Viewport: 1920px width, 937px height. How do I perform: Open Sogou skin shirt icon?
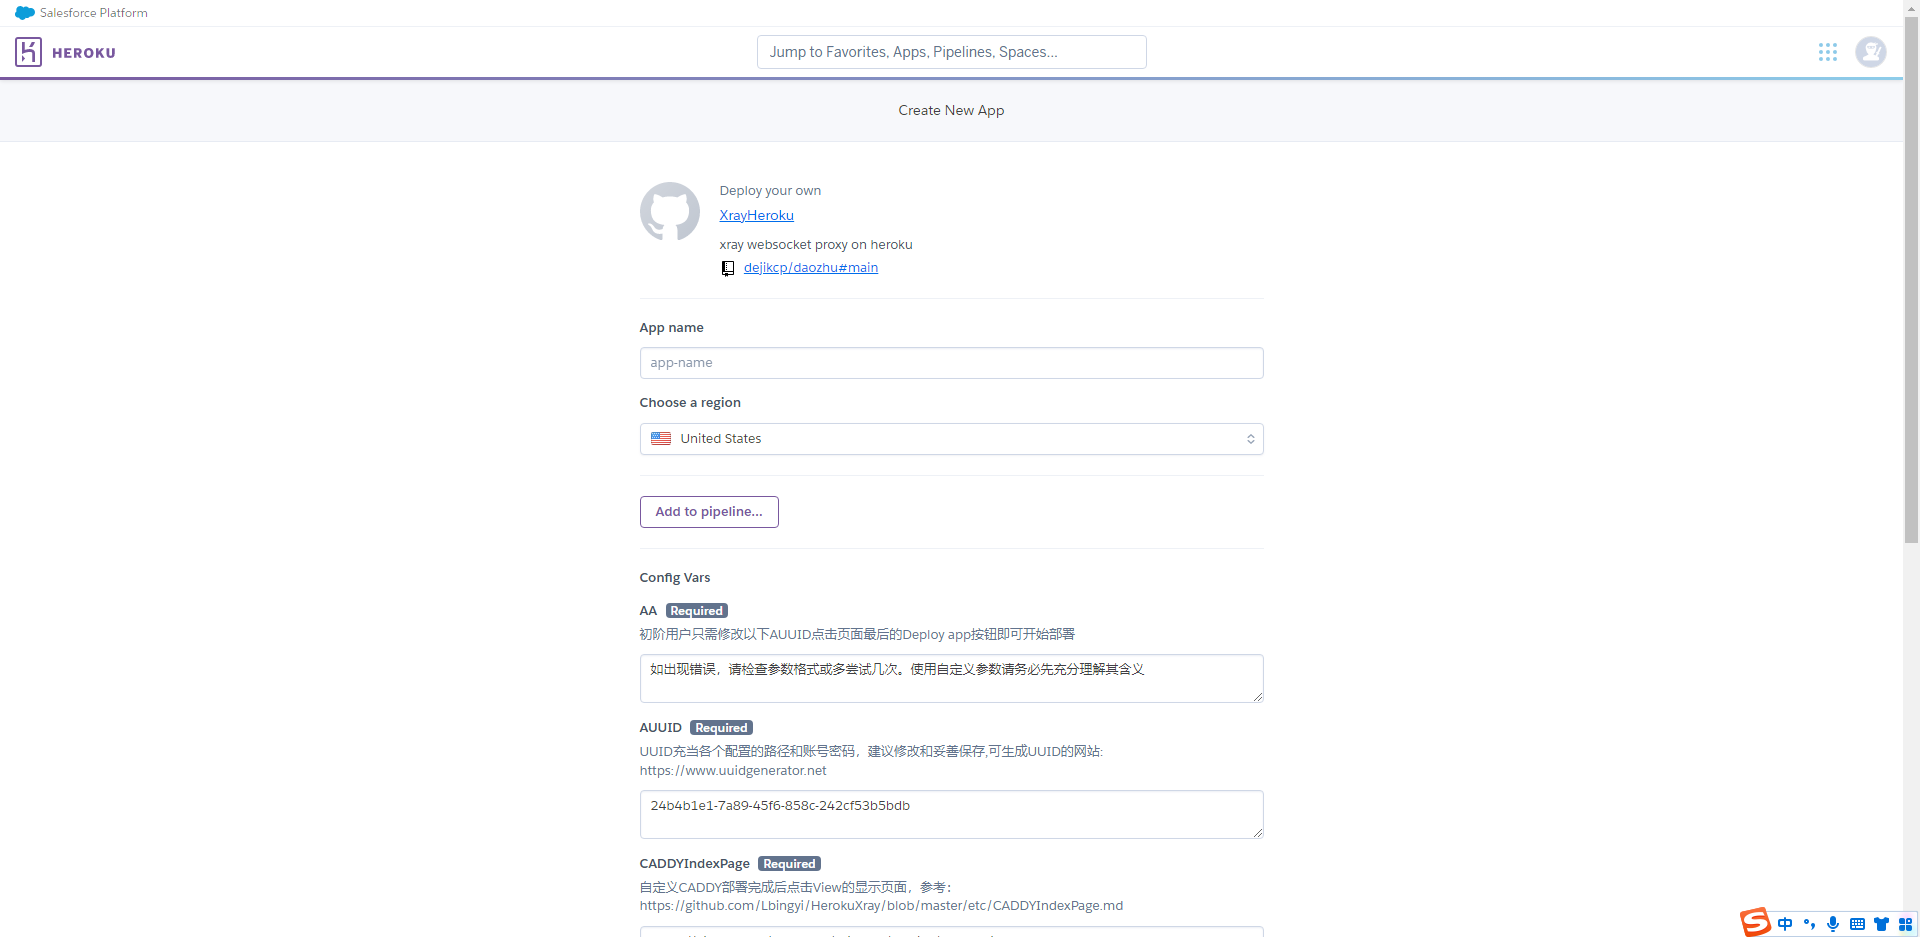point(1881,924)
